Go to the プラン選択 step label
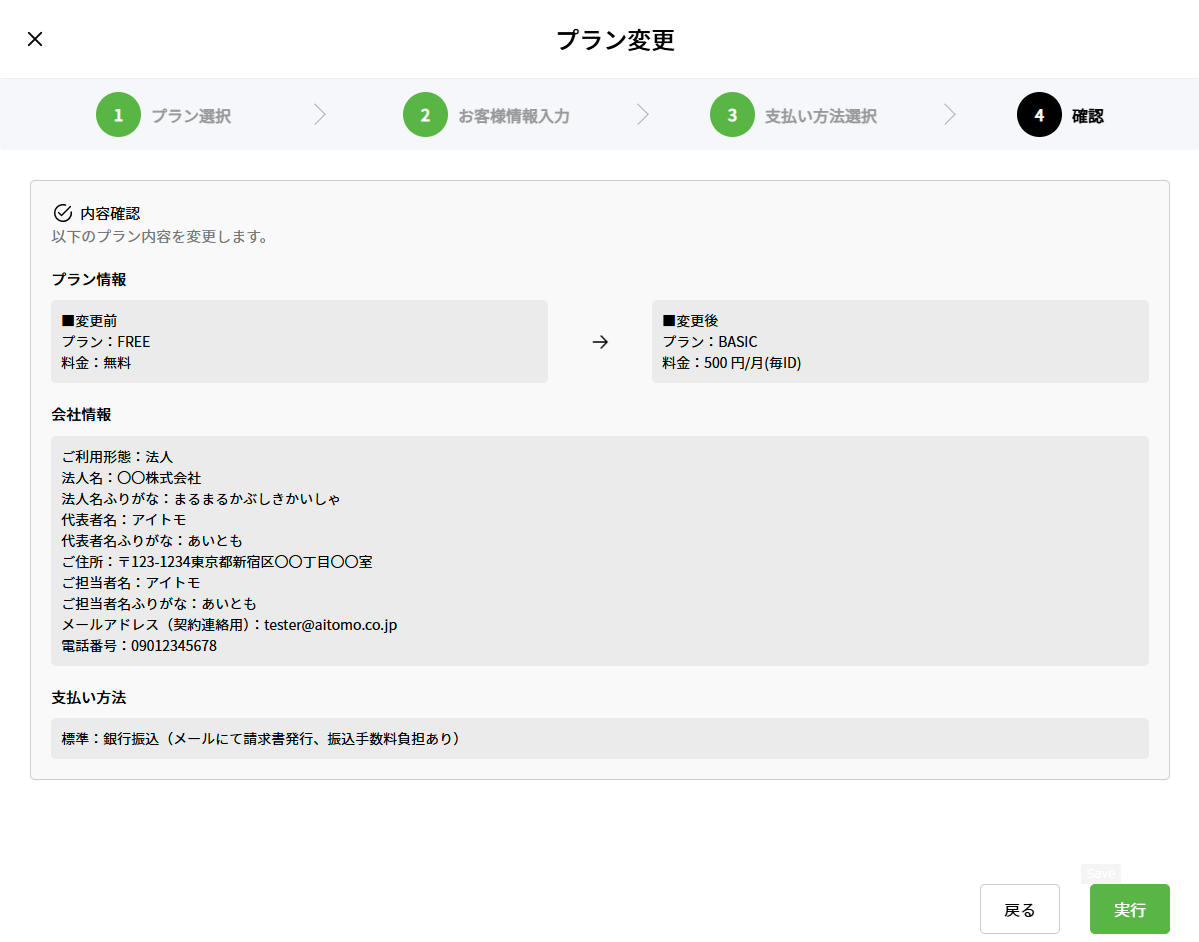The image size is (1199, 942). [191, 116]
